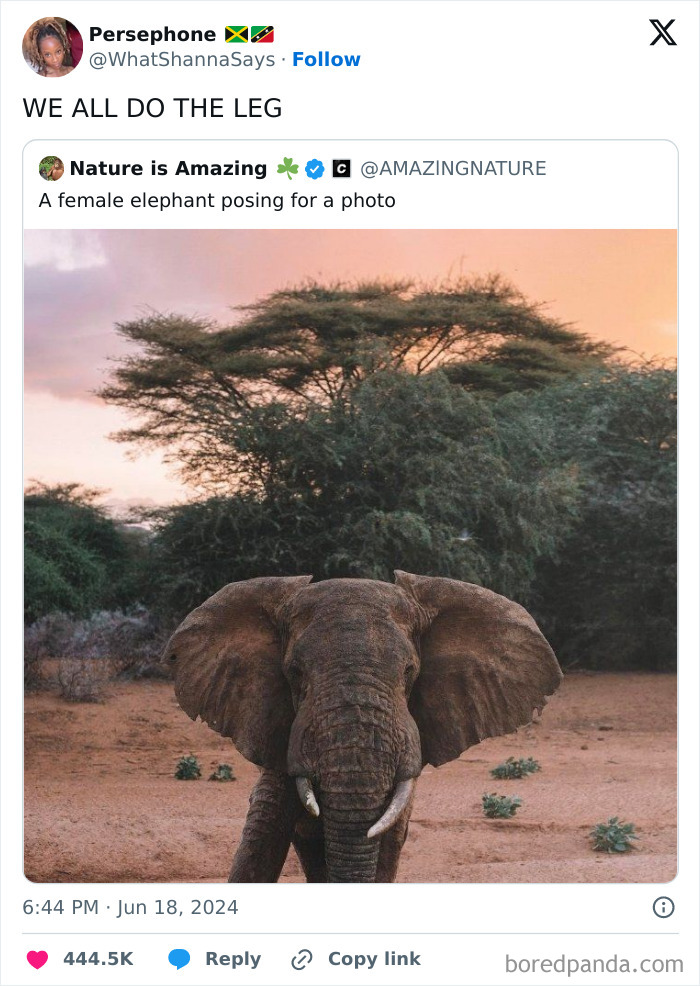This screenshot has width=700, height=986.
Task: Follow the @WhatShannaSays account
Action: pyautogui.click(x=325, y=59)
